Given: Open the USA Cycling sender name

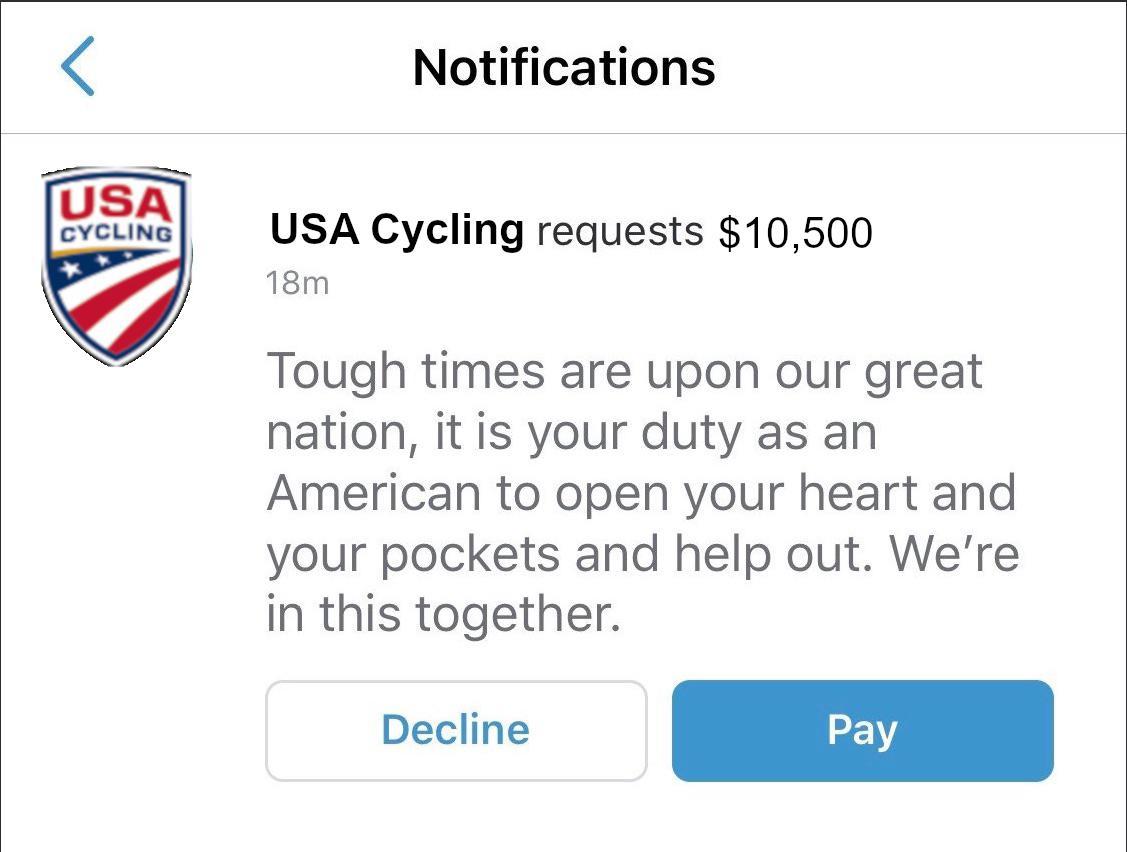Looking at the screenshot, I should click(x=396, y=230).
